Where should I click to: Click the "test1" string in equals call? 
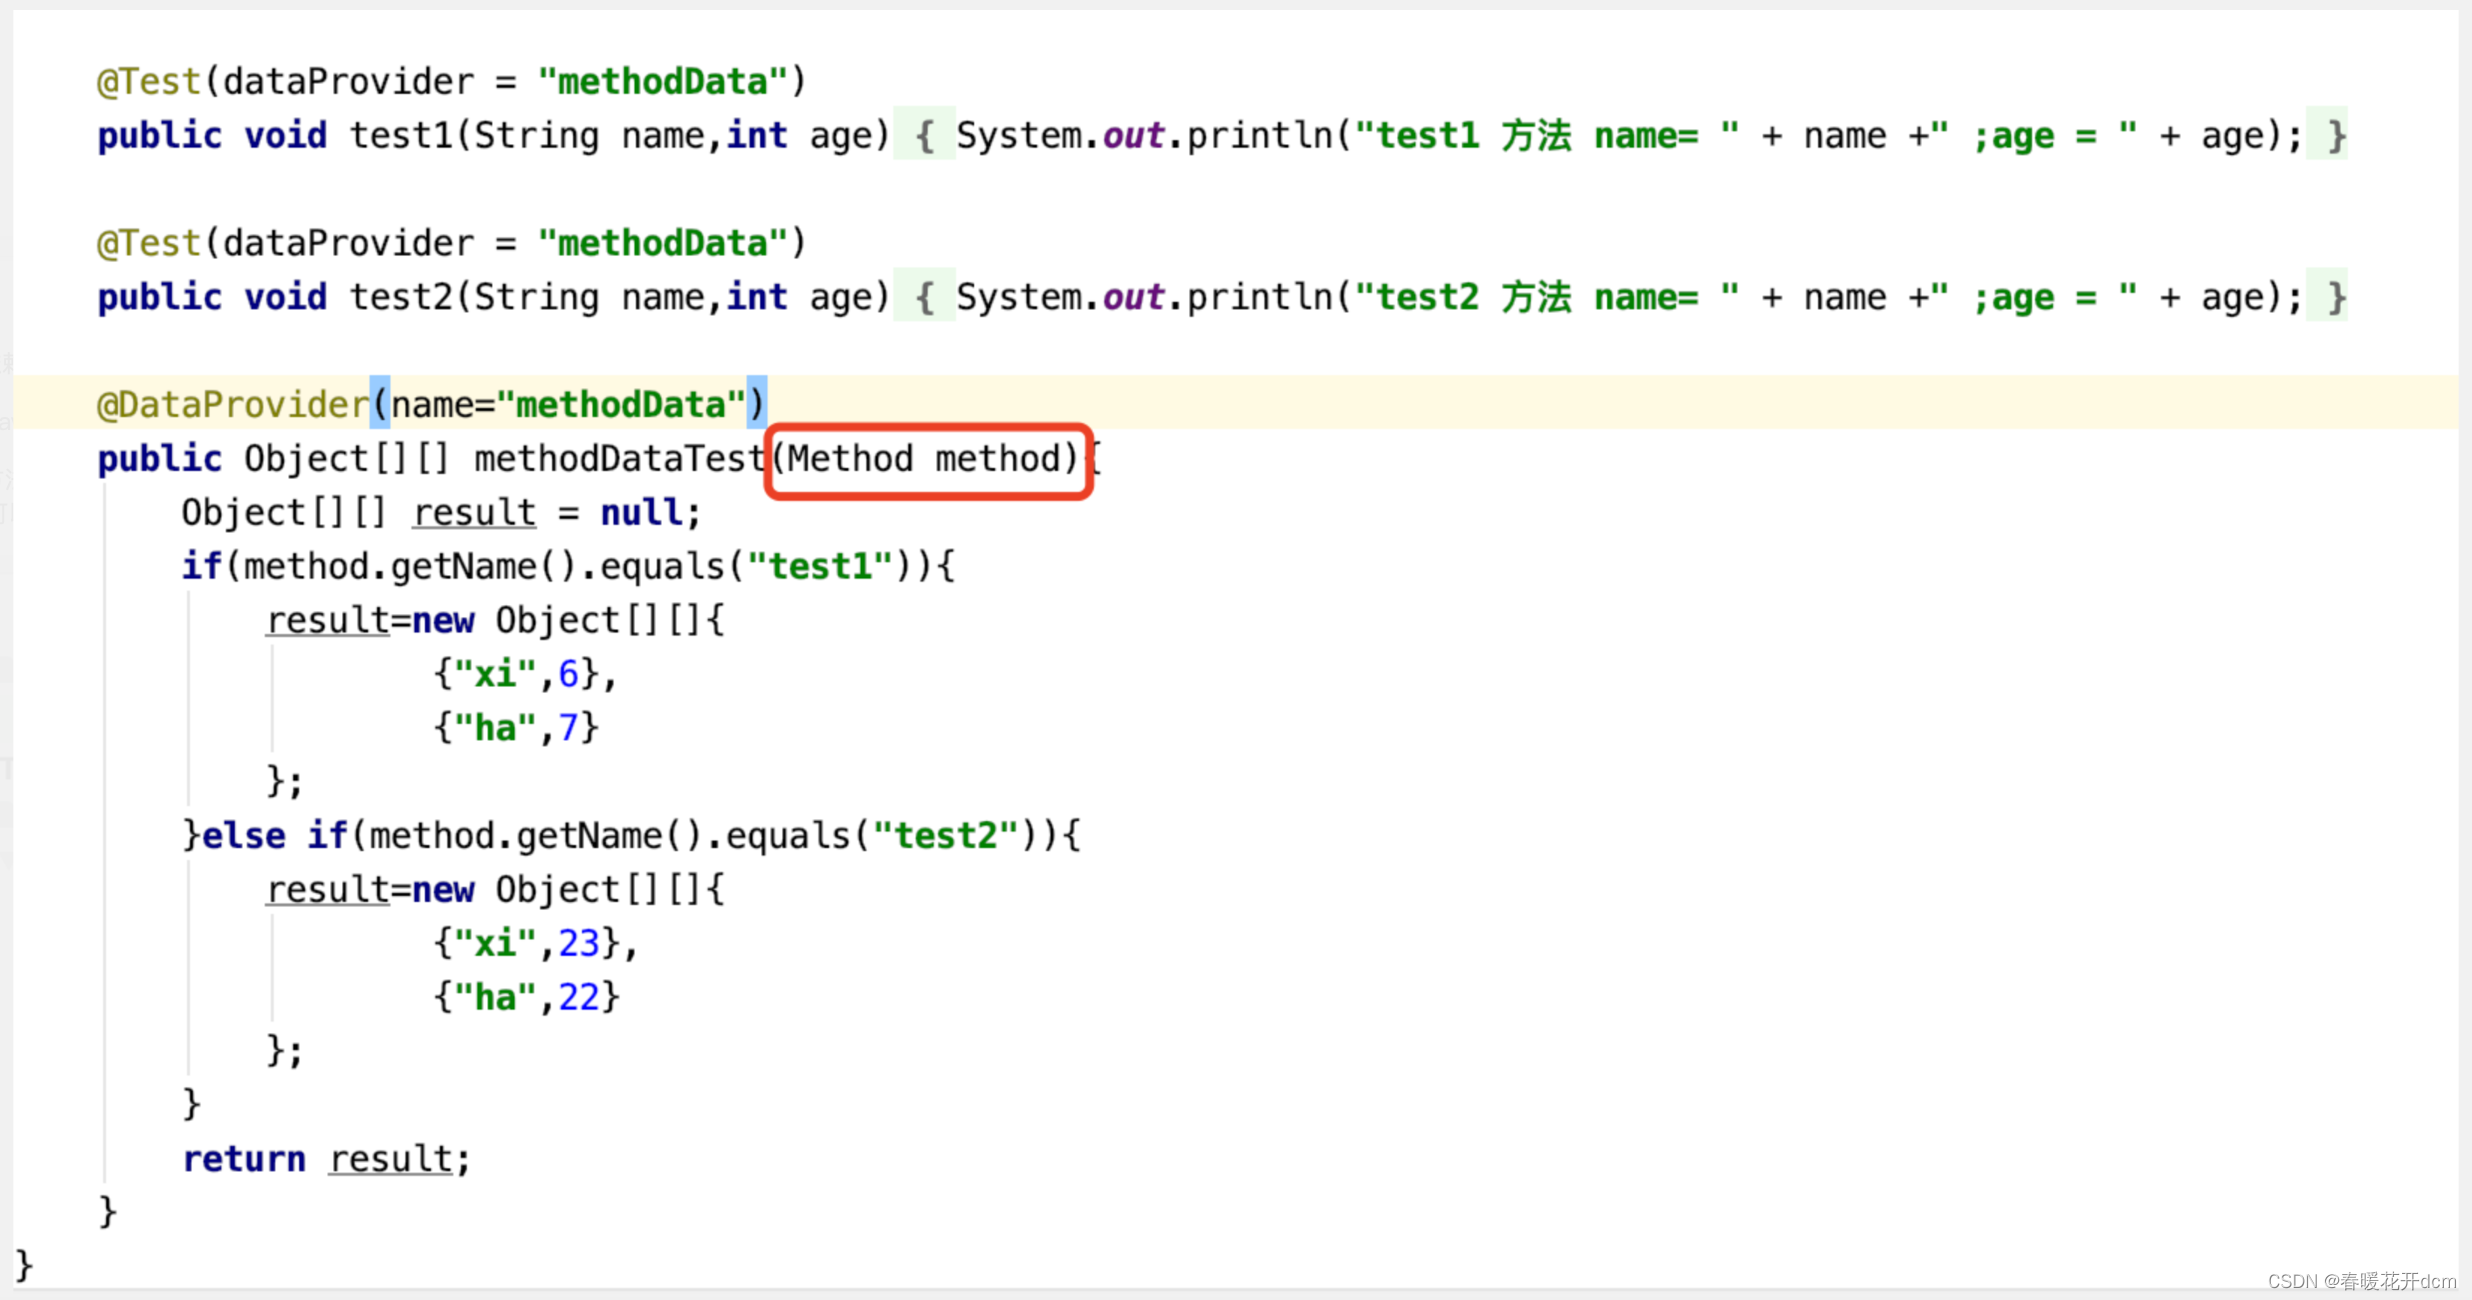819,566
